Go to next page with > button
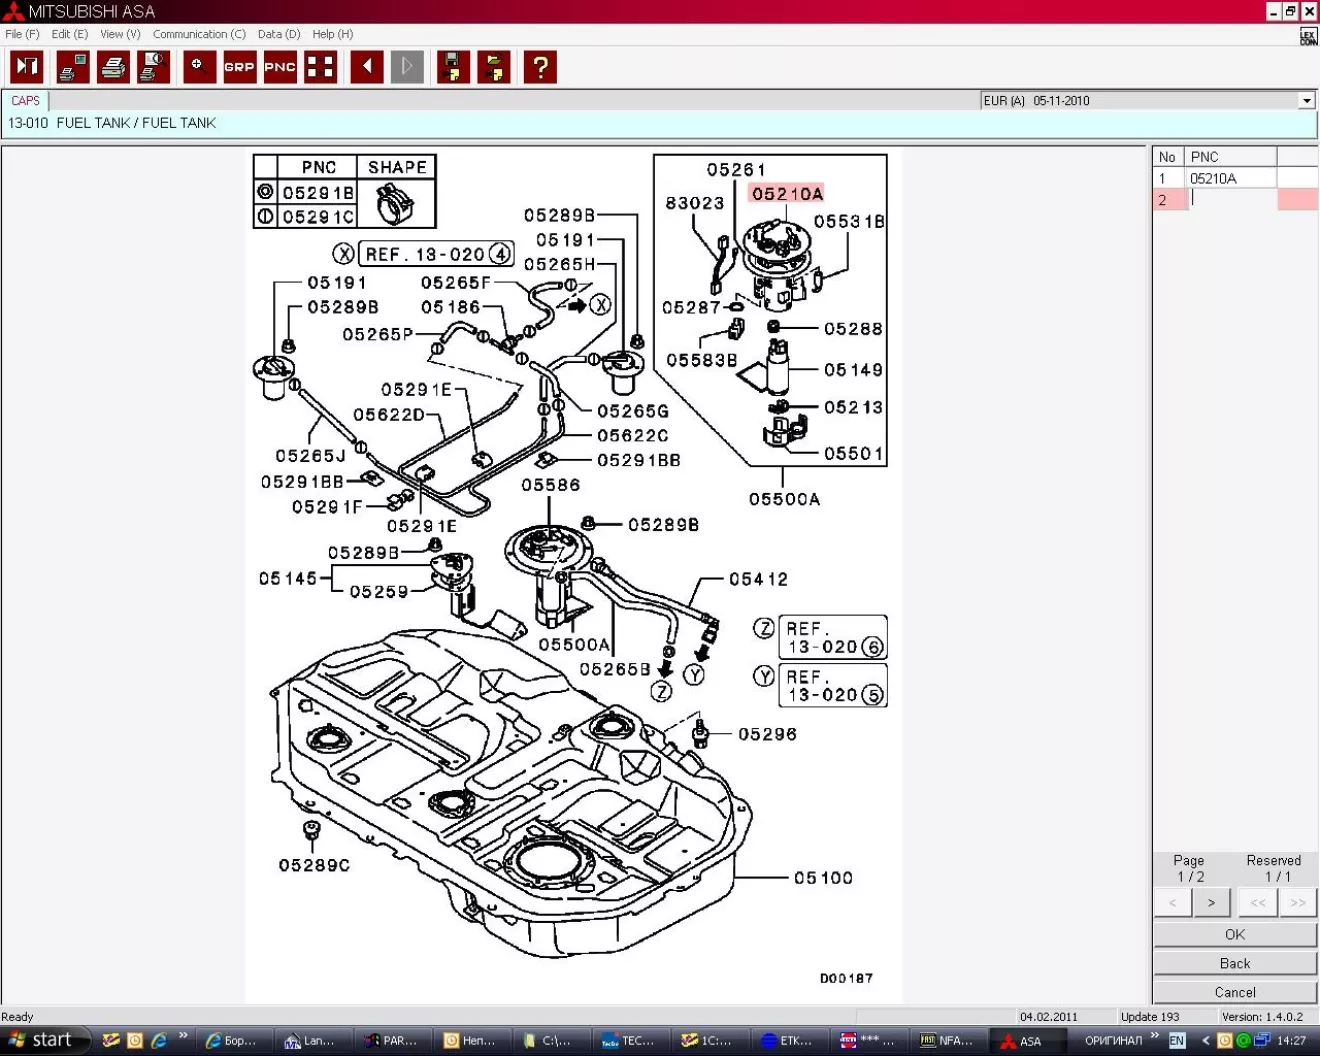This screenshot has height=1056, width=1320. point(1211,903)
